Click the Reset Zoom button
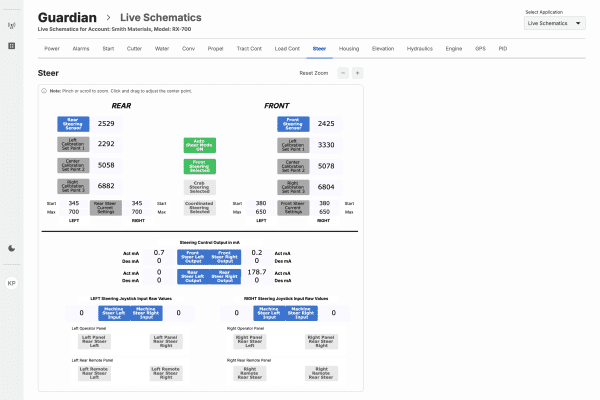This screenshot has height=400, width=600. (314, 73)
